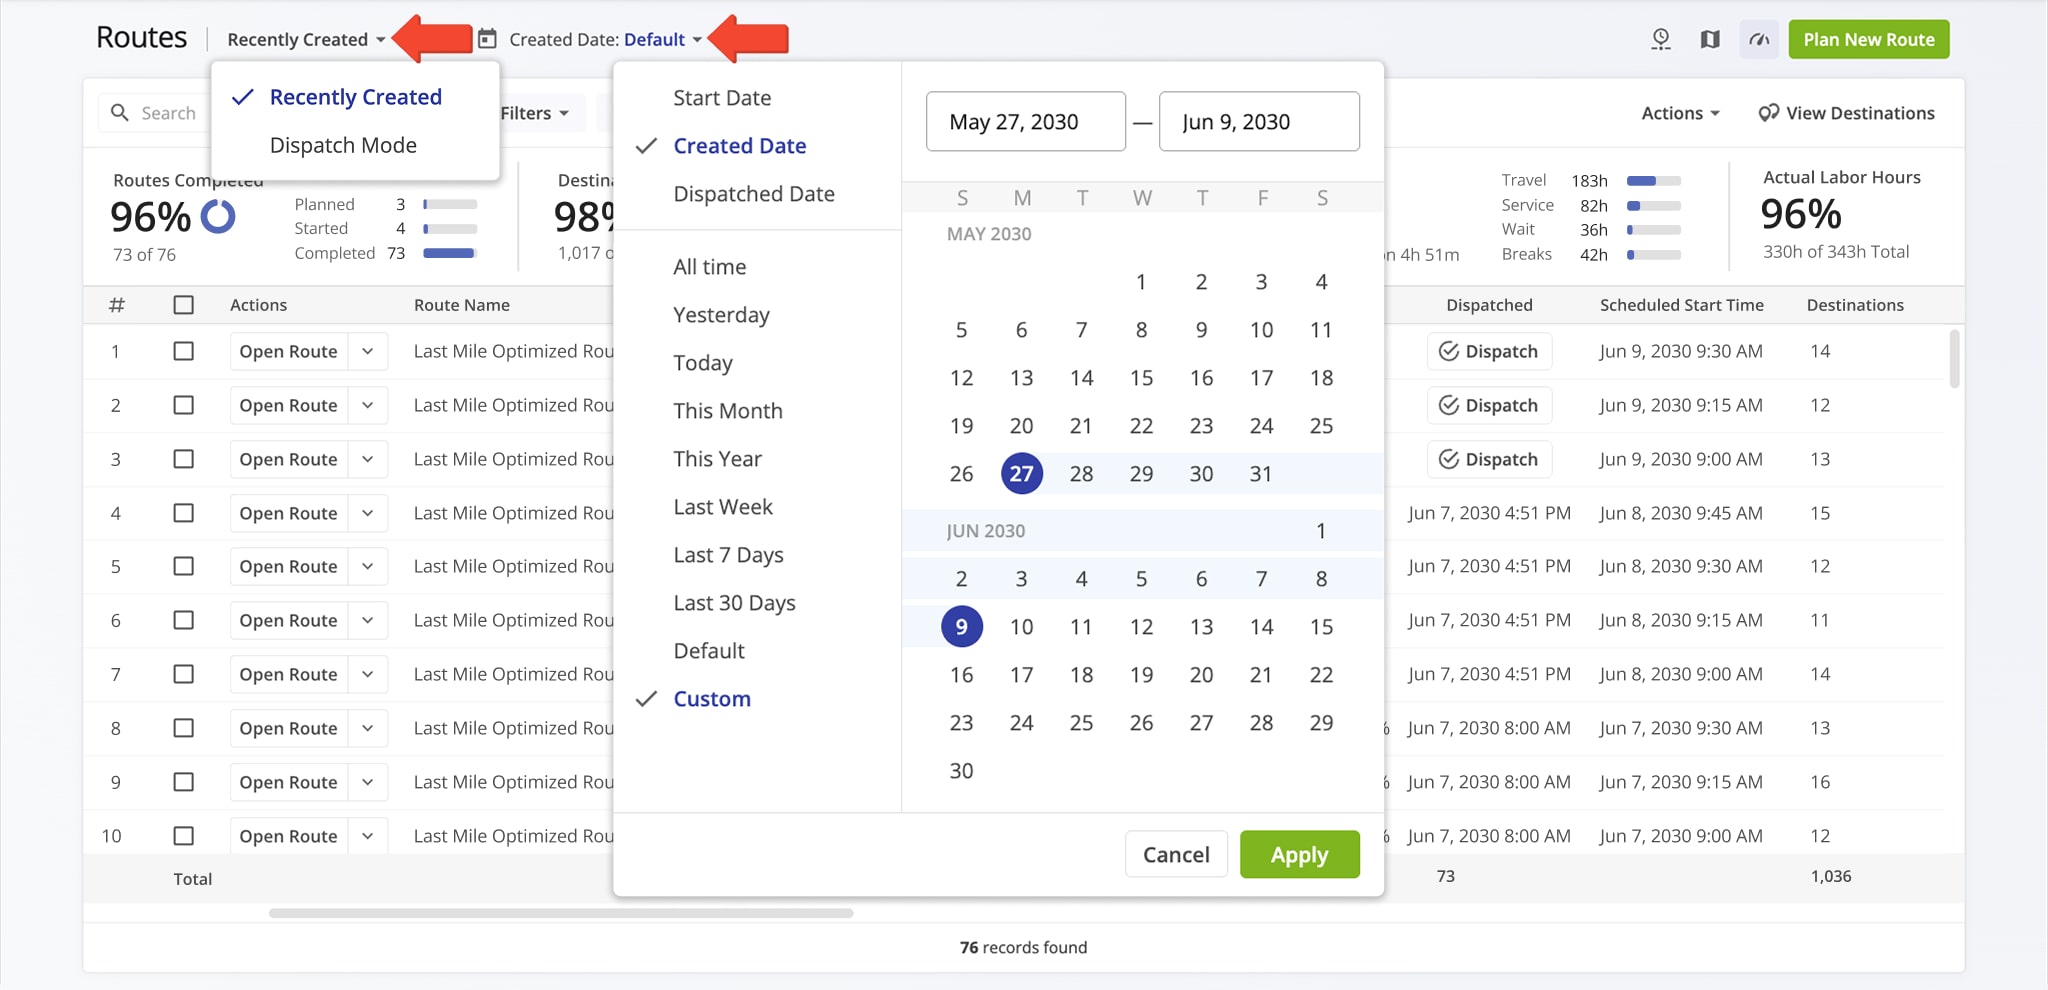The height and width of the screenshot is (990, 2048).
Task: Select the checkbox for route row 2
Action: (184, 405)
